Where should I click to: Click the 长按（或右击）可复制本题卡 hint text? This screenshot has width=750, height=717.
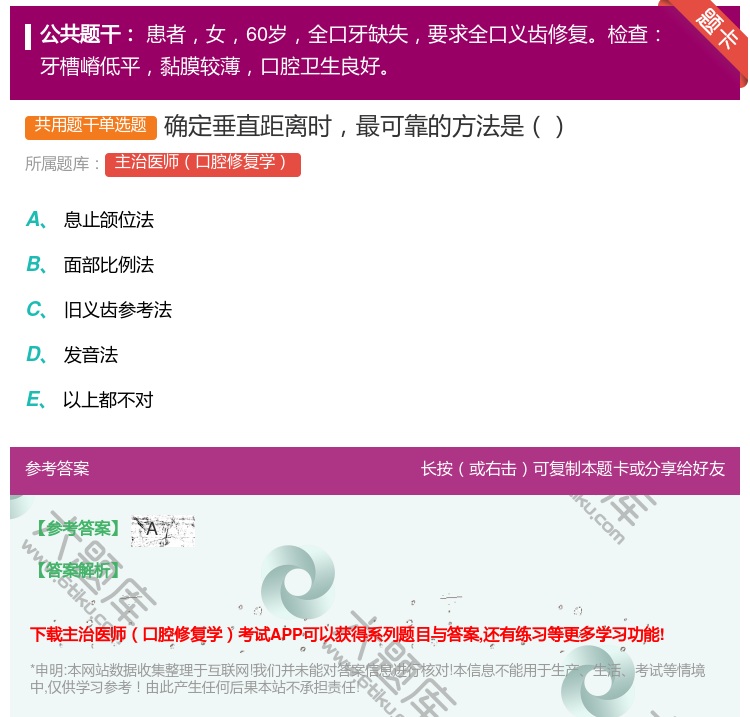(573, 469)
